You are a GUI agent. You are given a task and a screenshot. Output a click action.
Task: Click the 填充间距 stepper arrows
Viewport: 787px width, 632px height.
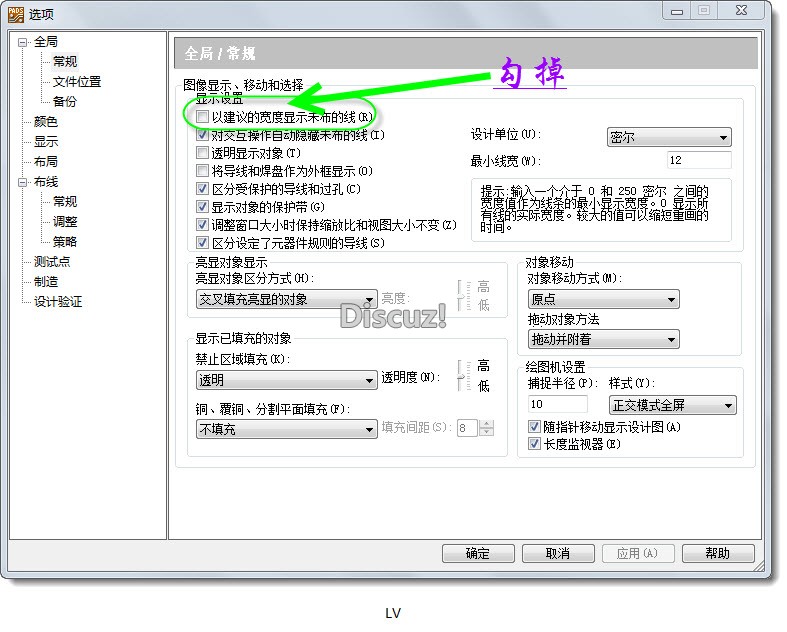486,428
